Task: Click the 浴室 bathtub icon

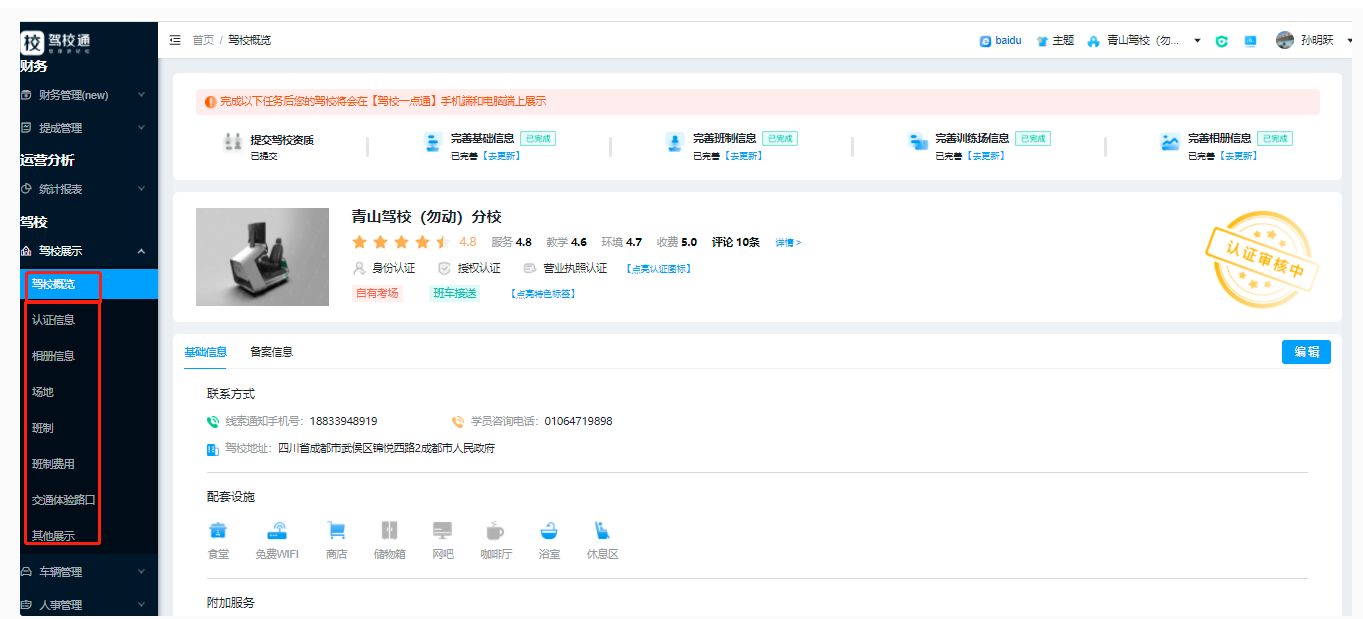Action: 549,530
